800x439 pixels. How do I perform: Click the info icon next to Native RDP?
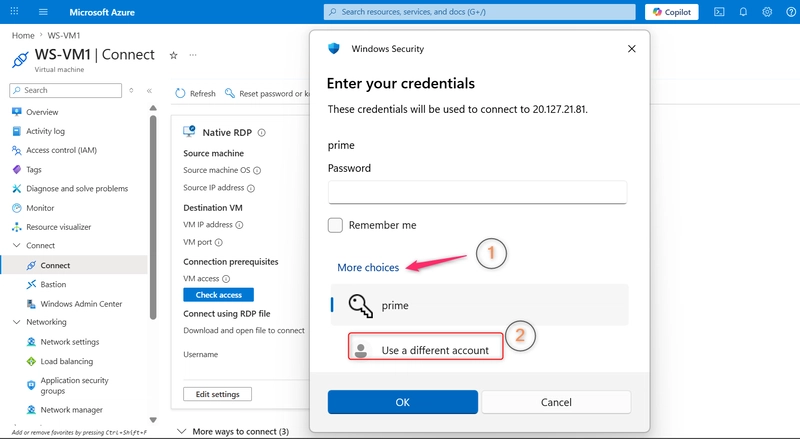262,133
